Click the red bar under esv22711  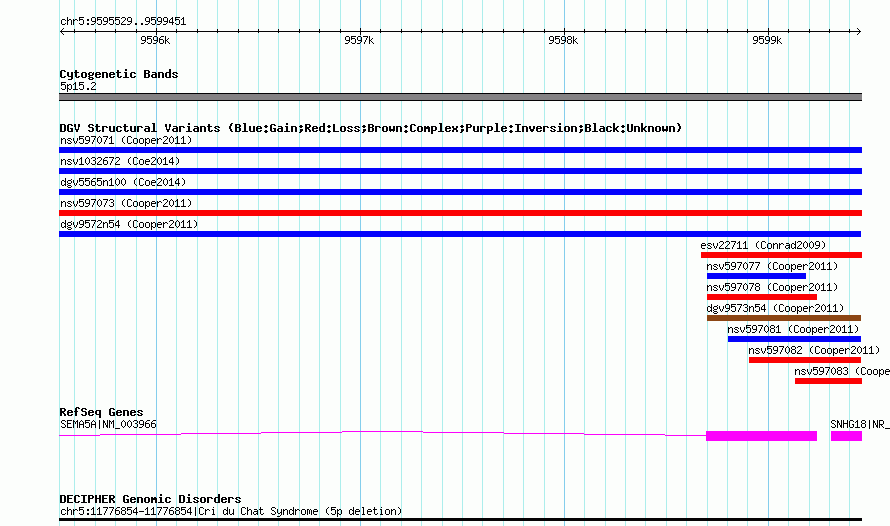coord(781,255)
